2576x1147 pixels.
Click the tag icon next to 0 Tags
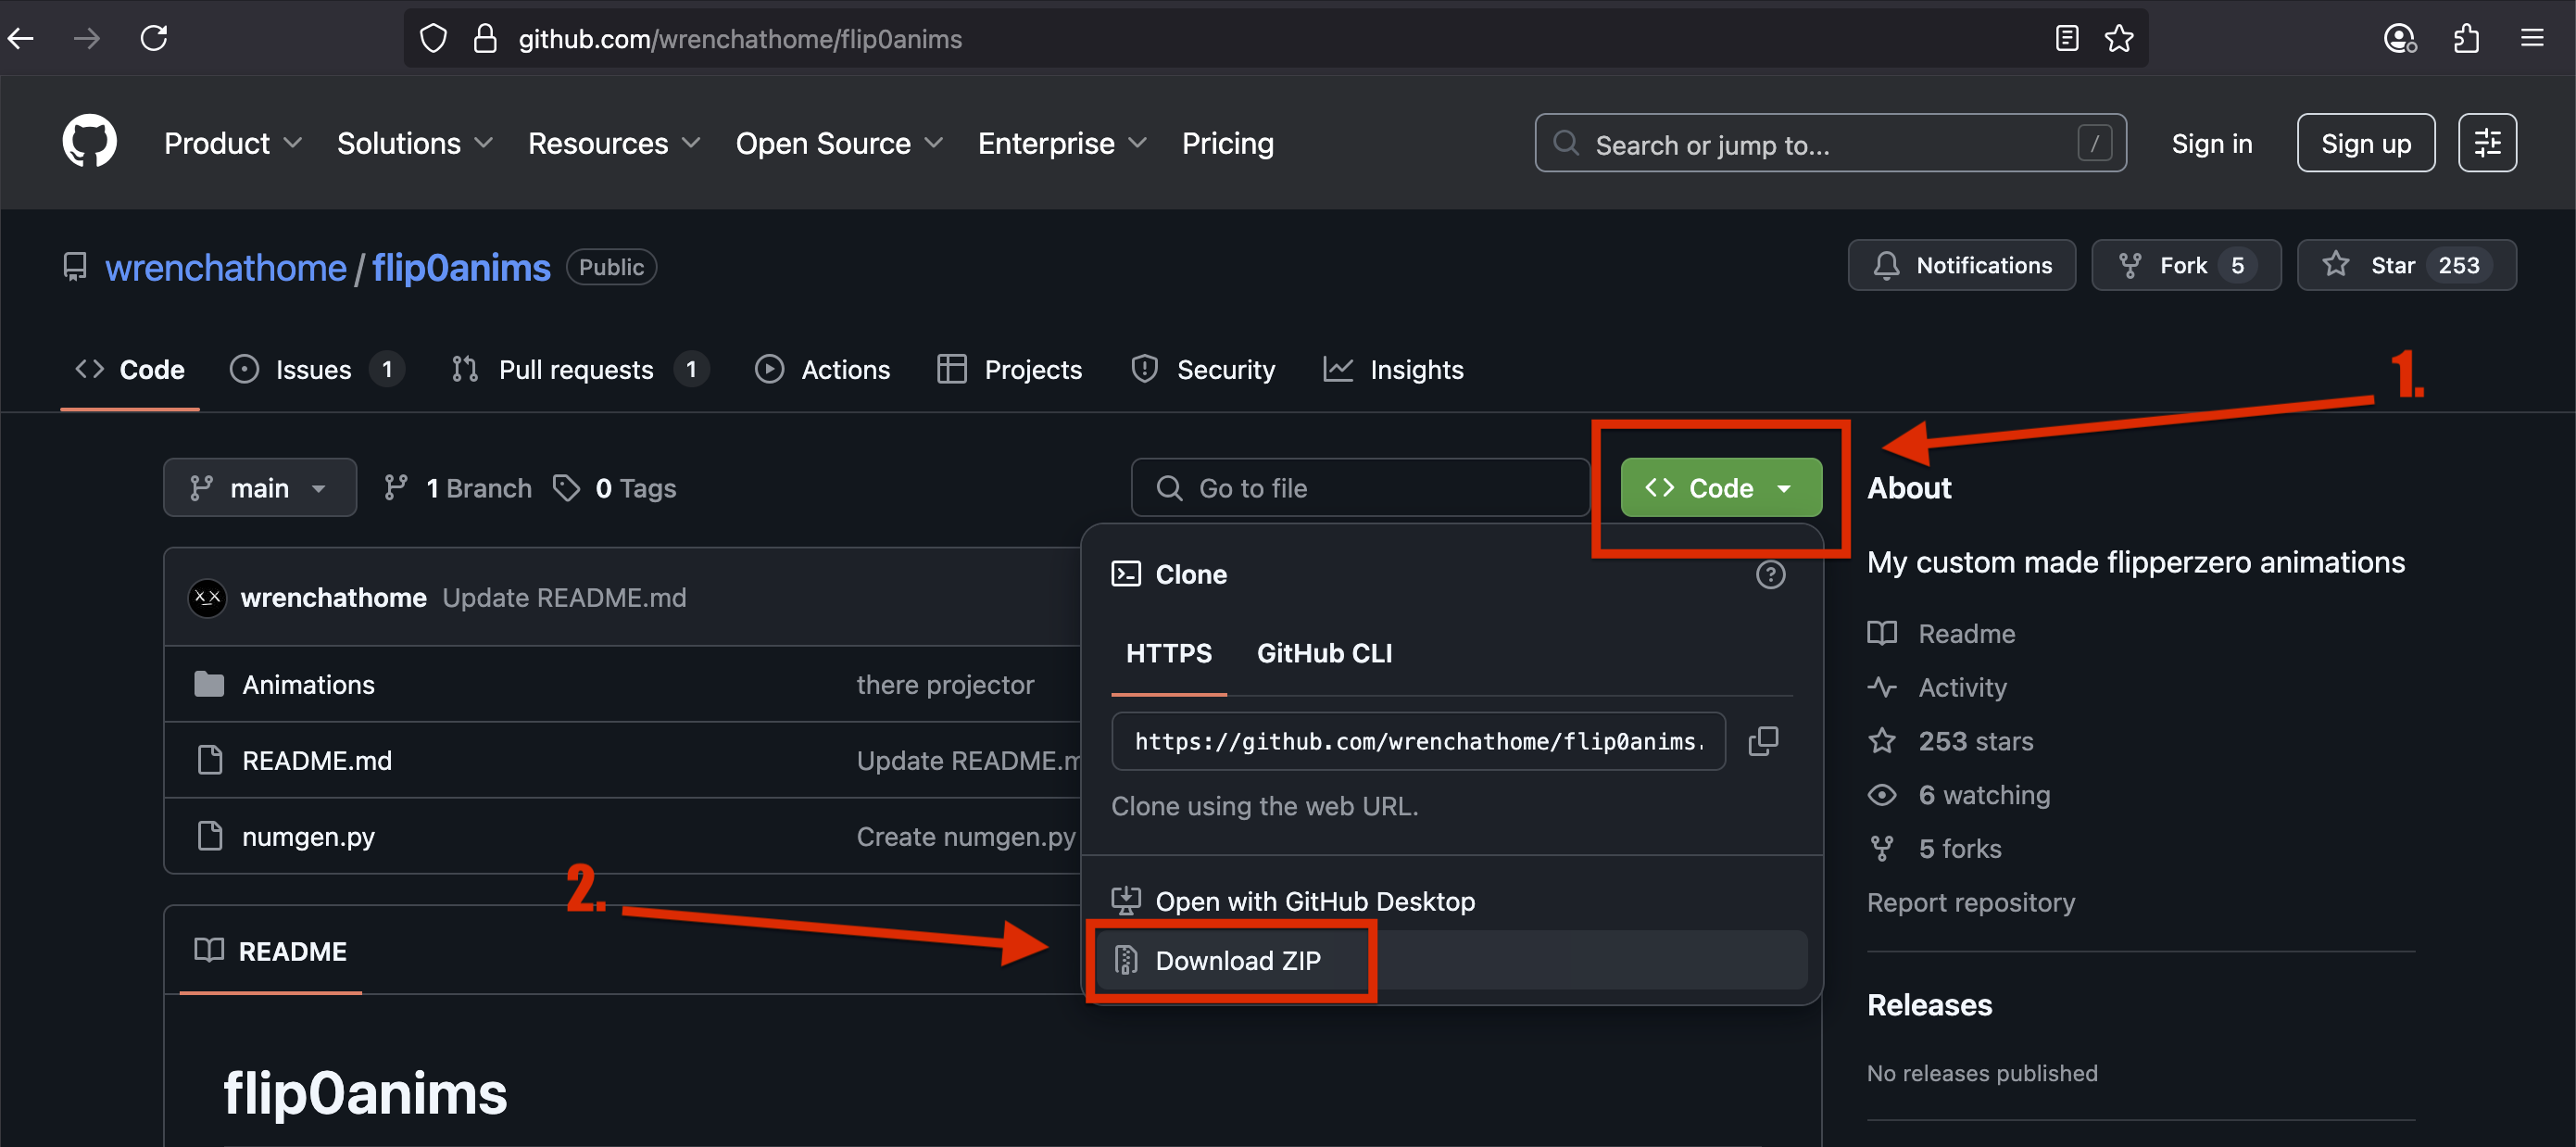point(567,488)
